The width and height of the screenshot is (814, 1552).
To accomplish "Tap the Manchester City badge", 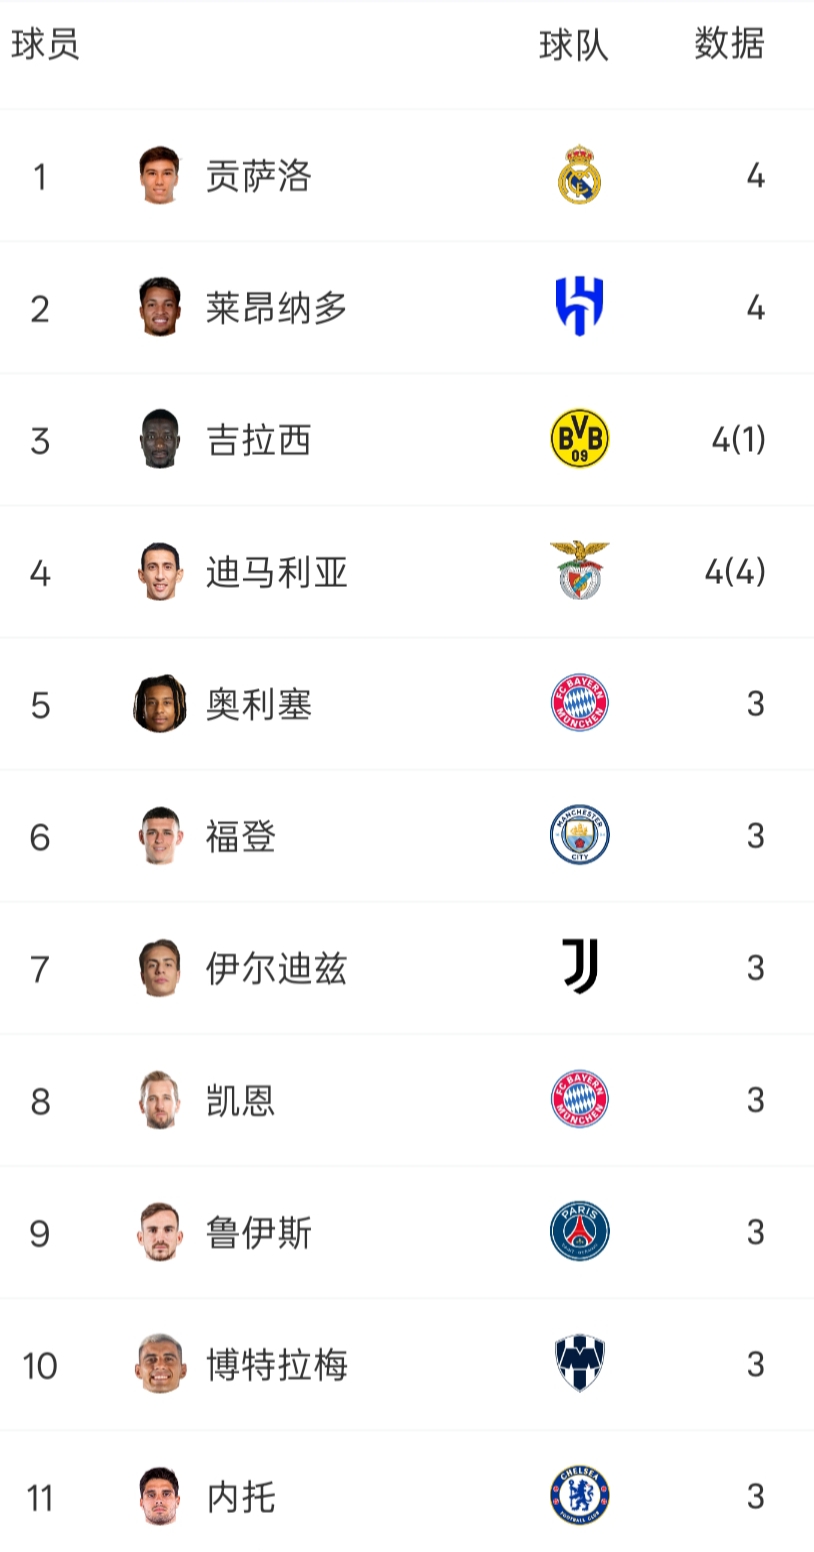I will click(579, 835).
